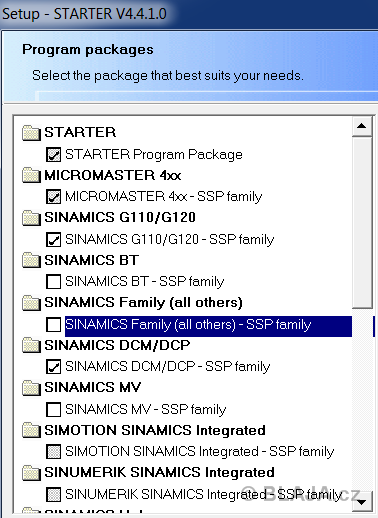This screenshot has width=378, height=518.
Task: Click the MICROMASTER 4xx folder icon
Action: click(x=31, y=175)
